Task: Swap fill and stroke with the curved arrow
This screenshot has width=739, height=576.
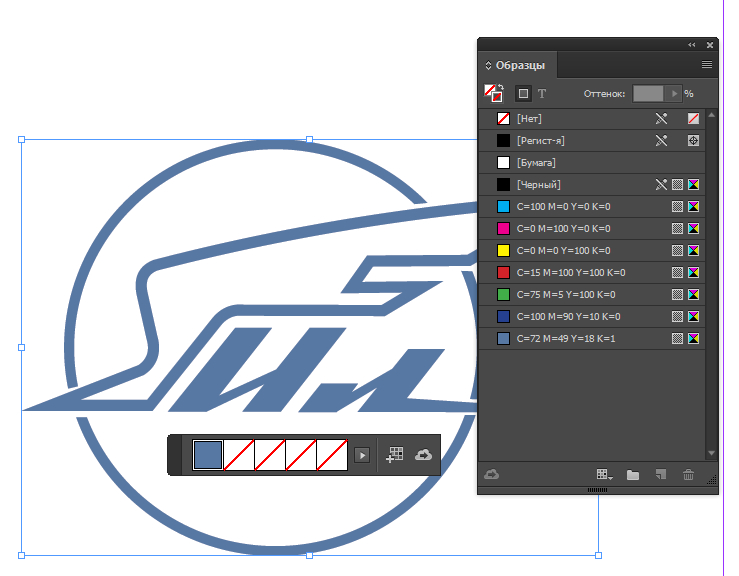Action: [501, 88]
